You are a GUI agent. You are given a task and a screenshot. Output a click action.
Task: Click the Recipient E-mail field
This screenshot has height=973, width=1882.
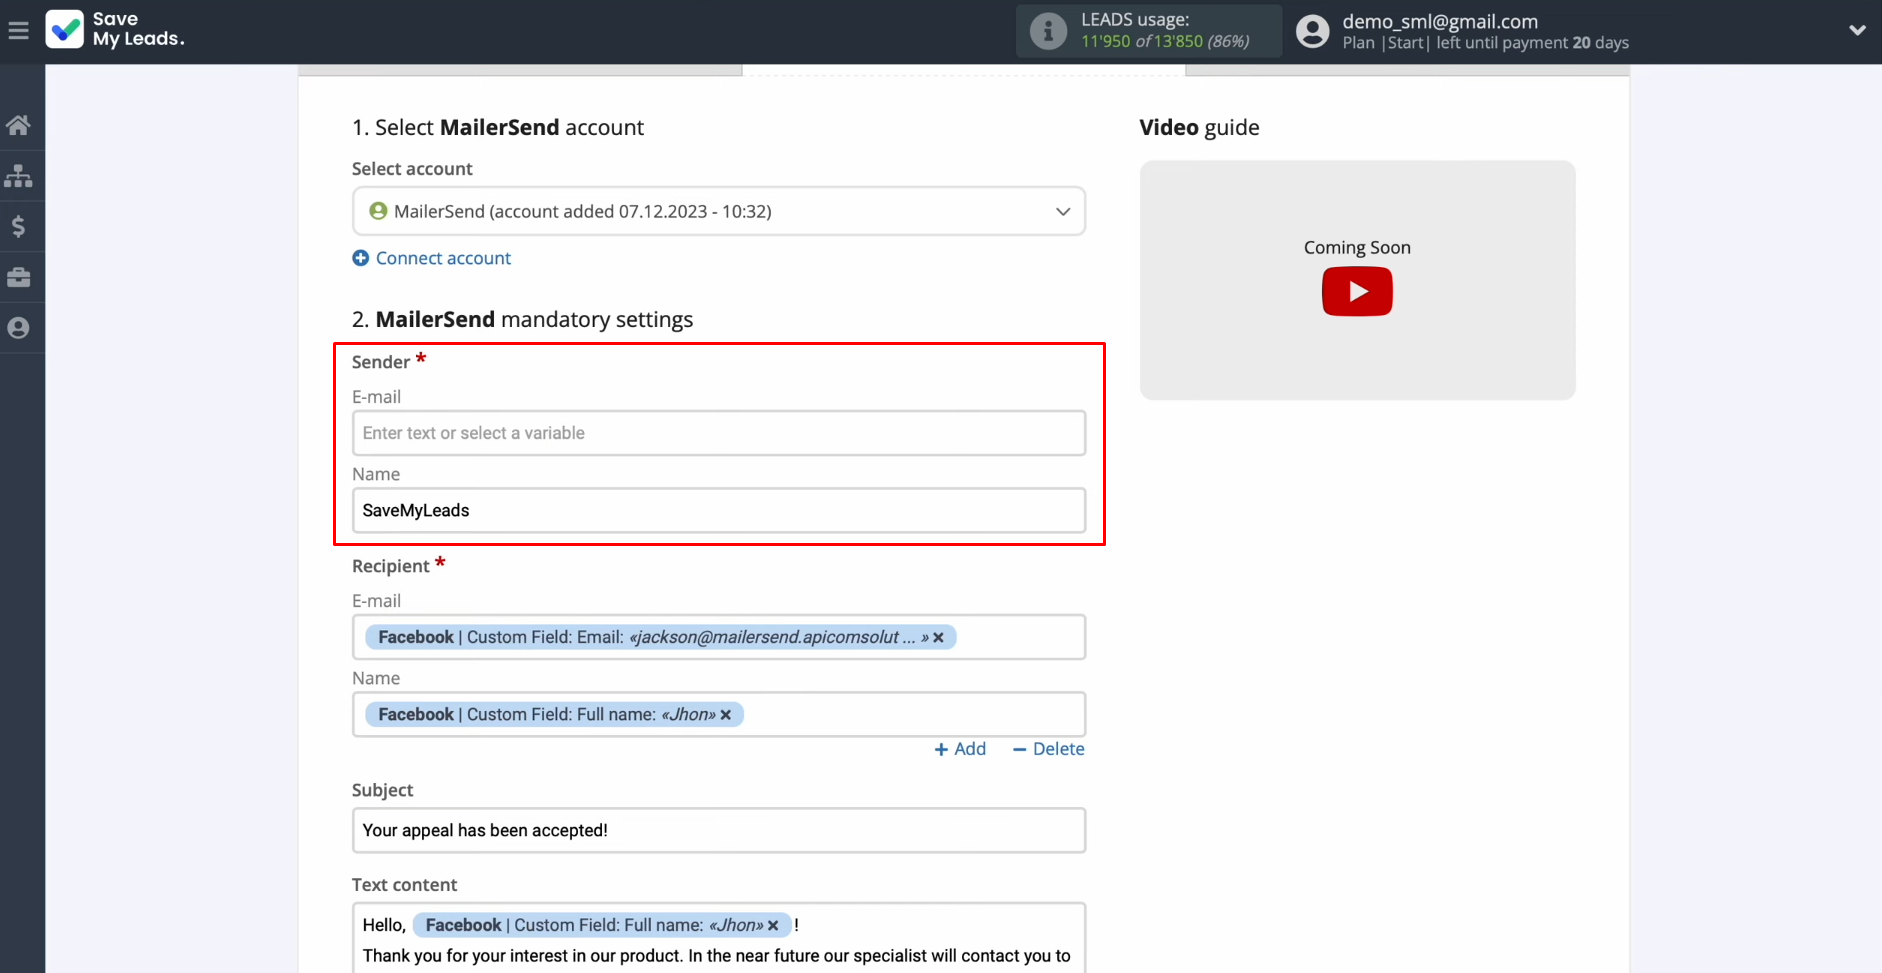[x=719, y=637]
